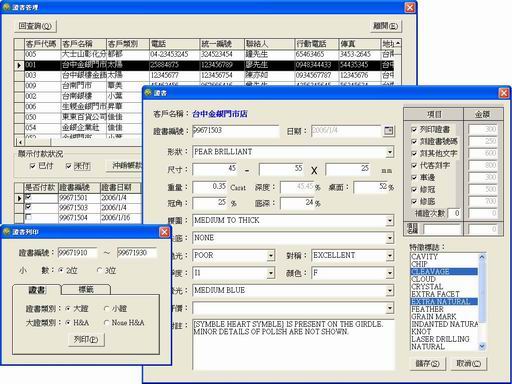This screenshot has width=512, height=384.
Task: Select the 小證 certificate type radio
Action: coord(107,309)
